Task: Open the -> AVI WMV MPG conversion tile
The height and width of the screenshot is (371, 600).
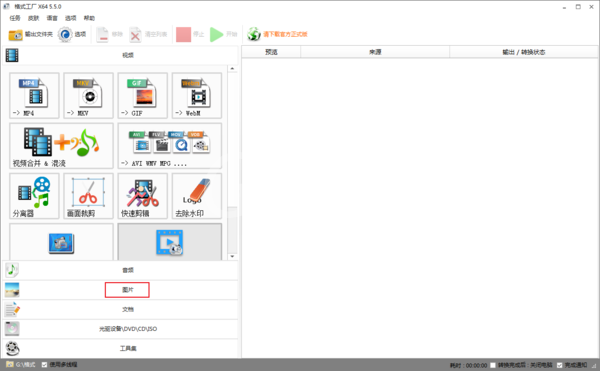Action: [x=170, y=146]
